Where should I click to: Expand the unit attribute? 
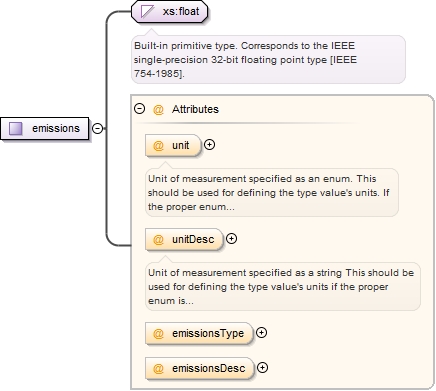click(x=209, y=145)
